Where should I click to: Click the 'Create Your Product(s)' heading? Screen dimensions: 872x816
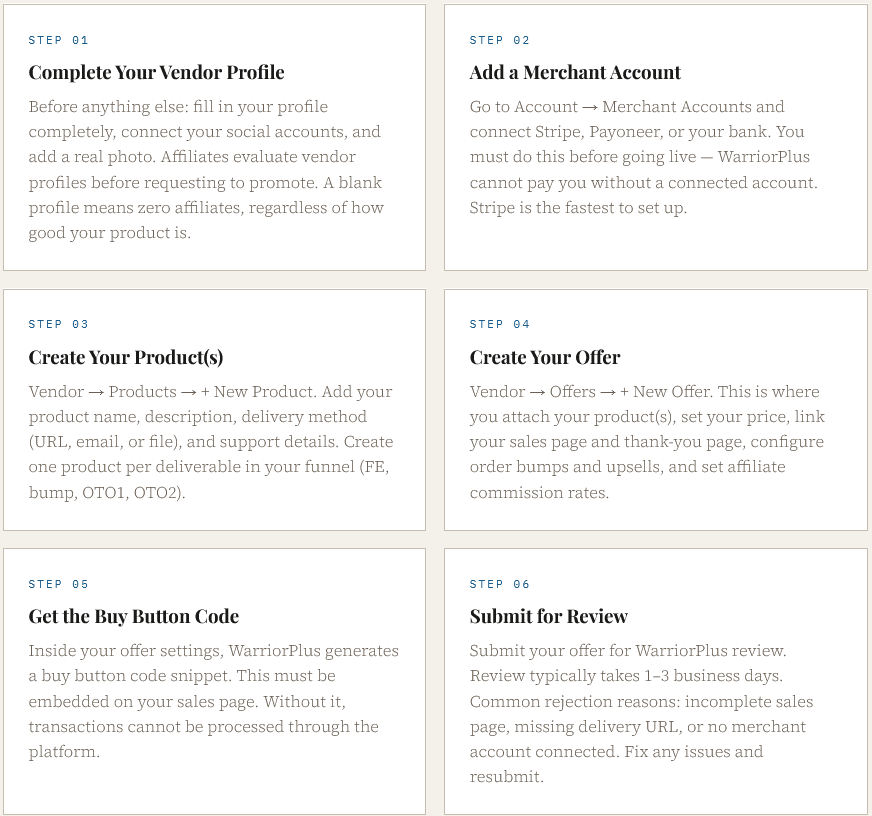click(x=126, y=357)
